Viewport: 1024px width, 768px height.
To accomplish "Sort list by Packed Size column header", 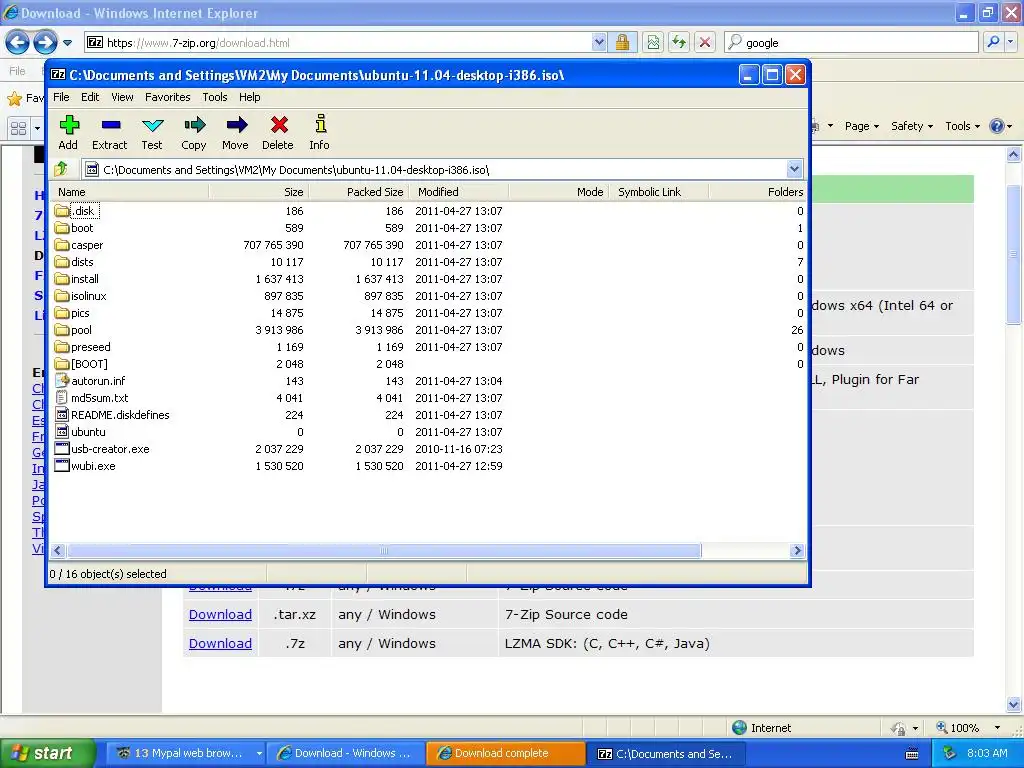I will tap(359, 192).
